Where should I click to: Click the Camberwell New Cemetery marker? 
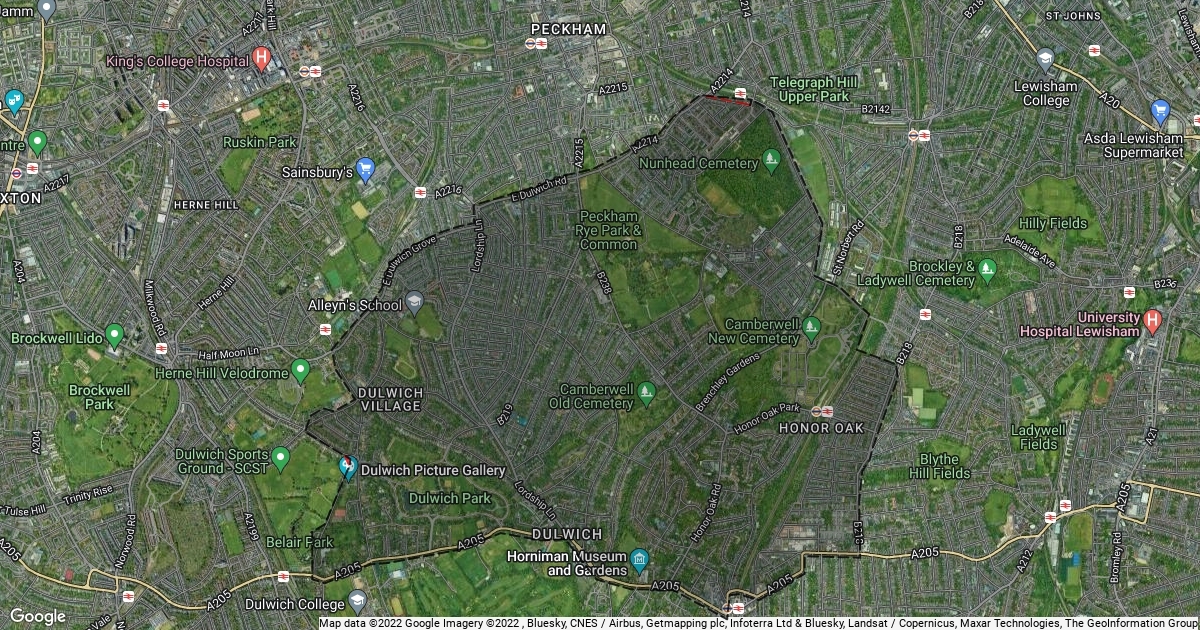pyautogui.click(x=811, y=326)
